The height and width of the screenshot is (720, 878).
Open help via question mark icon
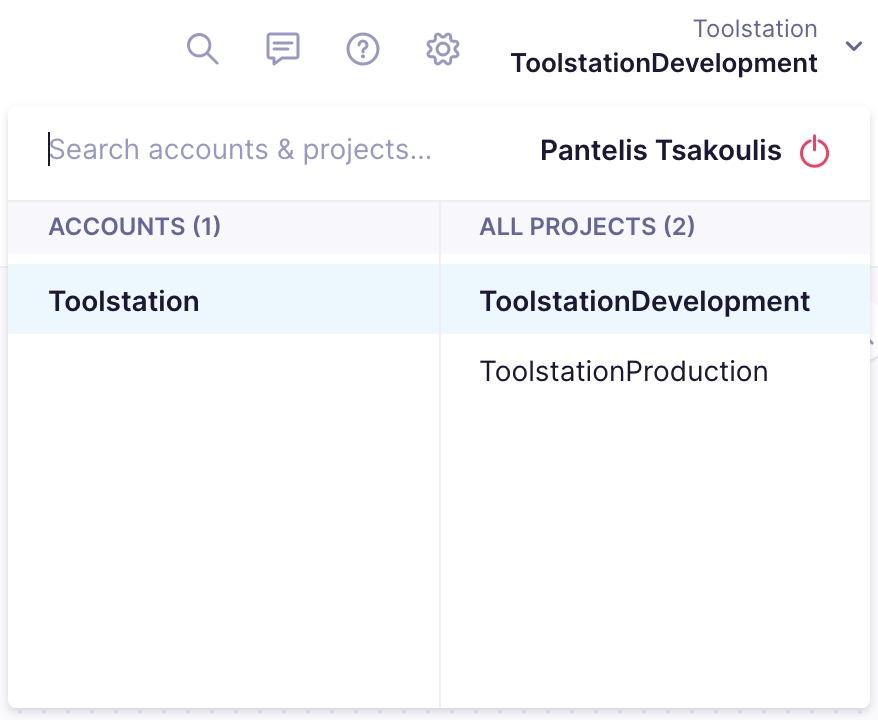[362, 48]
